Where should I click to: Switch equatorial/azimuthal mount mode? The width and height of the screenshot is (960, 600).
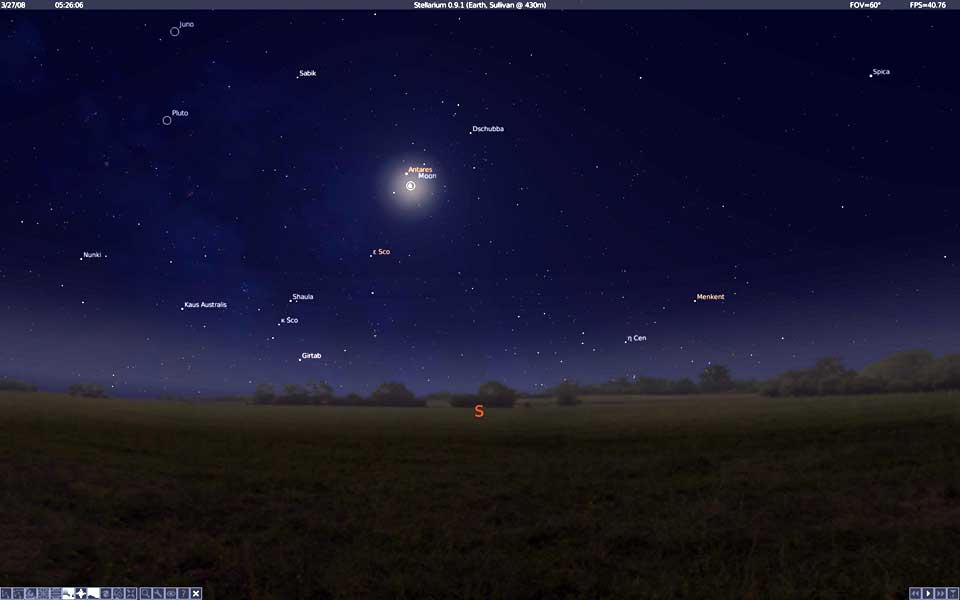(x=119, y=593)
